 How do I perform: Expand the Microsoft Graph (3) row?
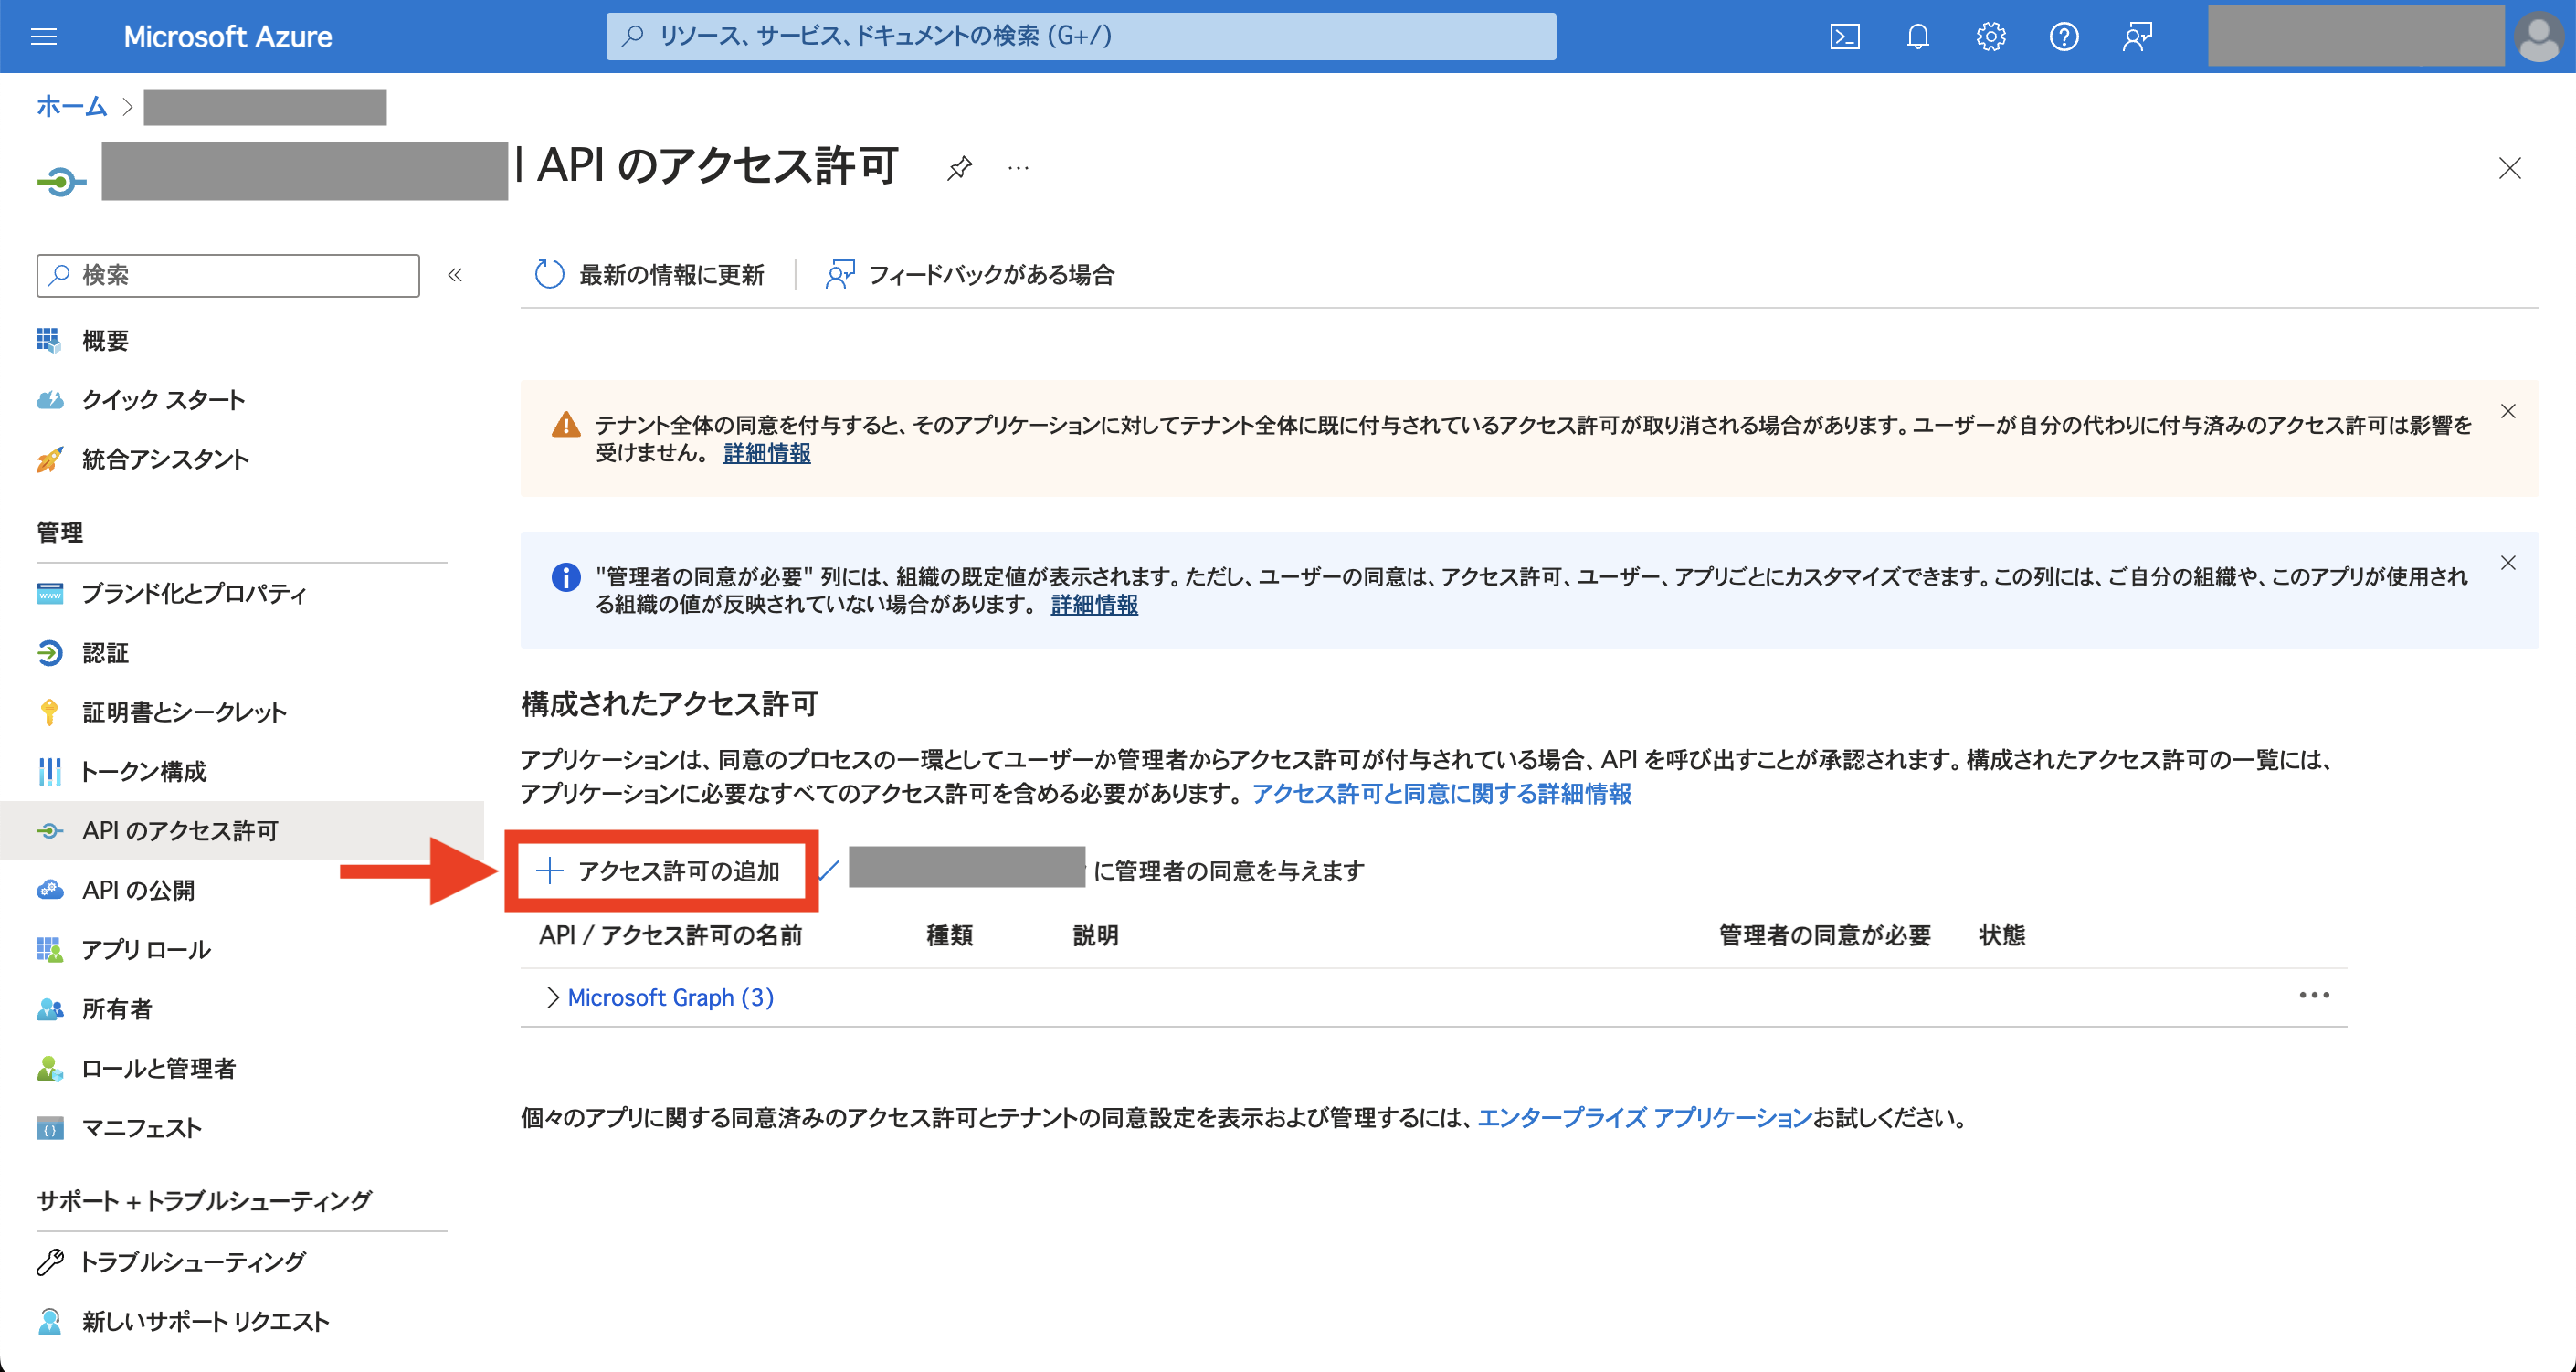(x=552, y=997)
